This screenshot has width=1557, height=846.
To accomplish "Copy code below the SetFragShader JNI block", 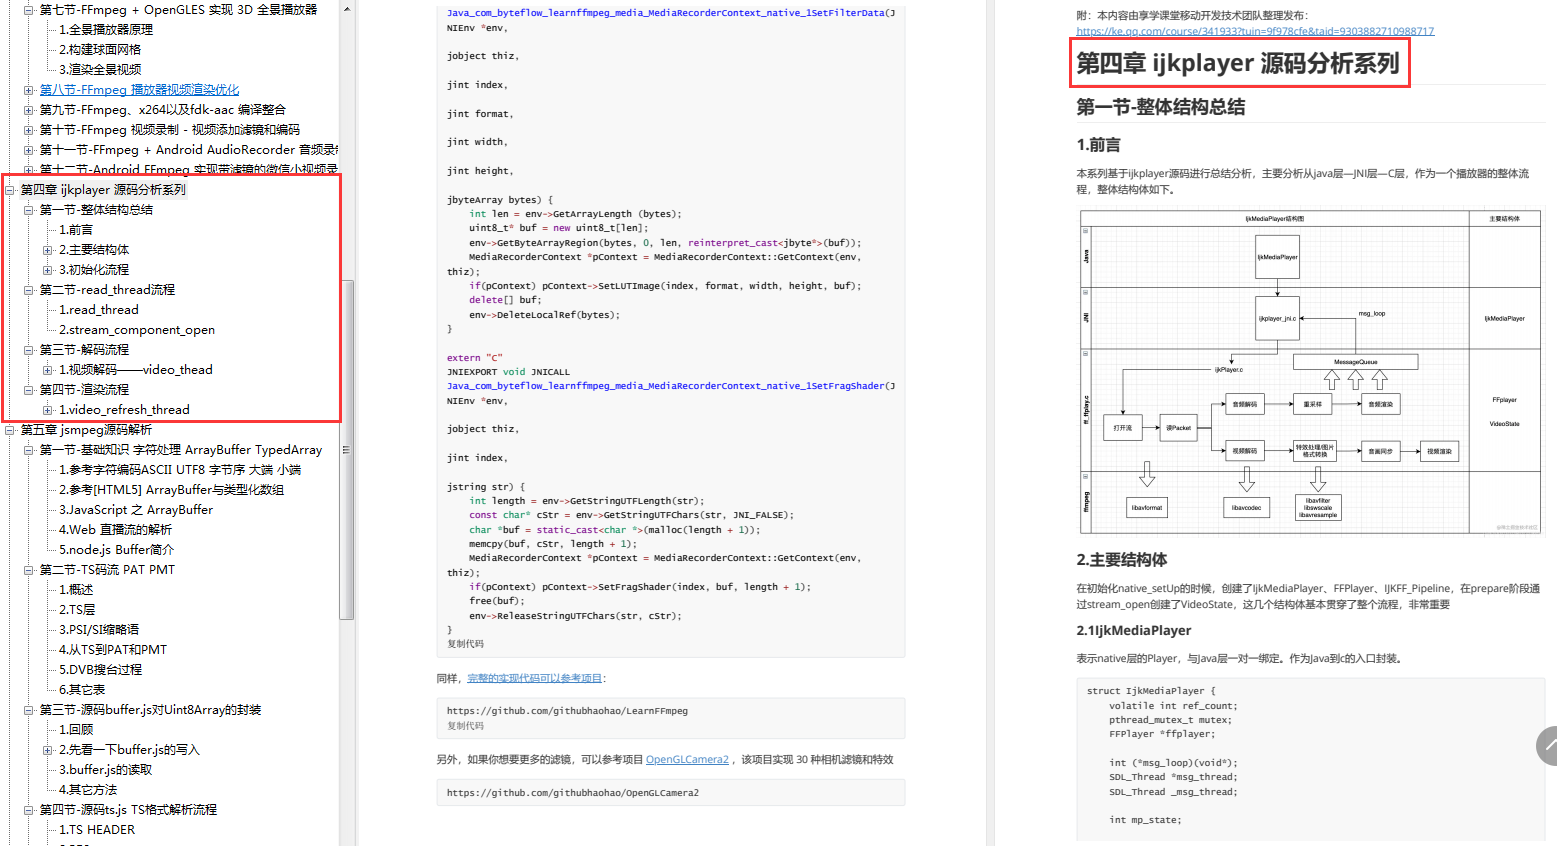I will click(x=465, y=644).
